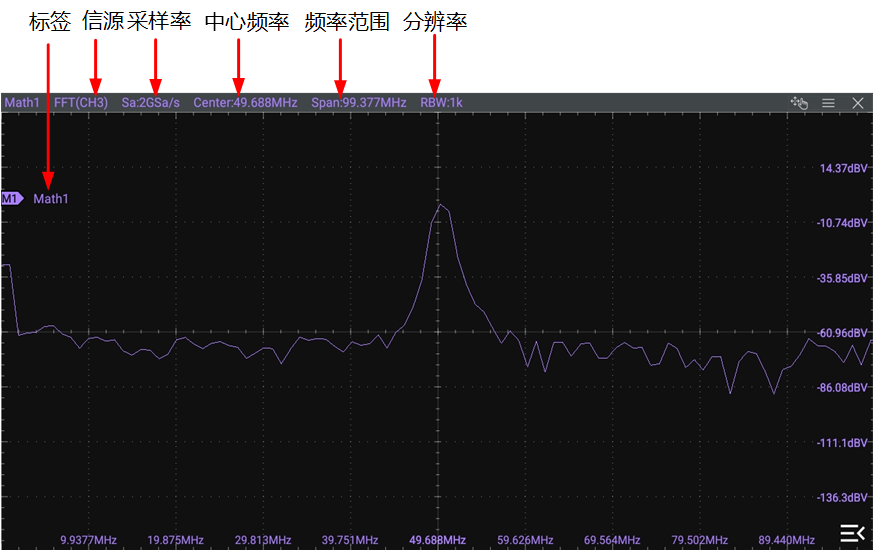
Task: Click the Sa:2GSa/s sample rate readout
Action: (x=150, y=103)
